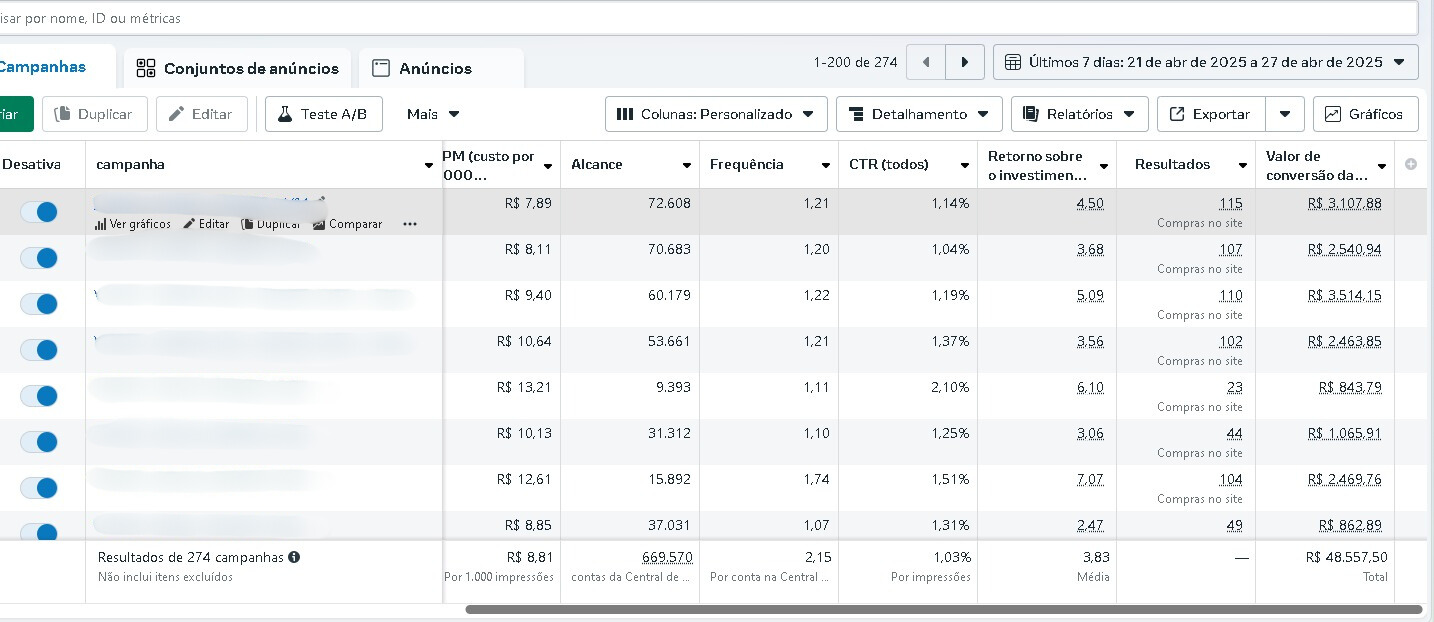Viewport: 1434px width, 622px height.
Task: Toggle off campaign with reach 60.179
Action: point(40,304)
